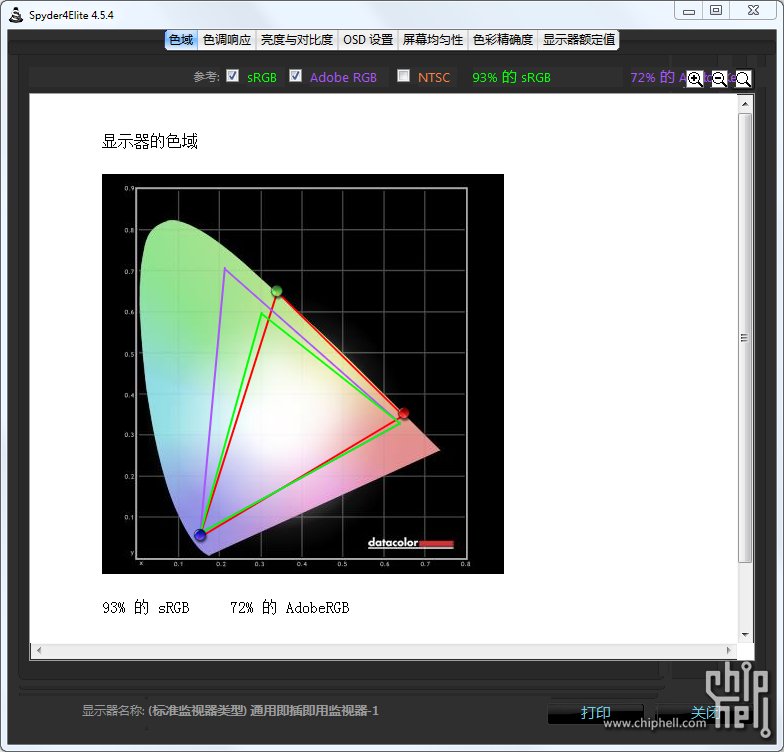Click the green primary point on gamut chart
Screen dimensions: 784x752
(x=276, y=291)
